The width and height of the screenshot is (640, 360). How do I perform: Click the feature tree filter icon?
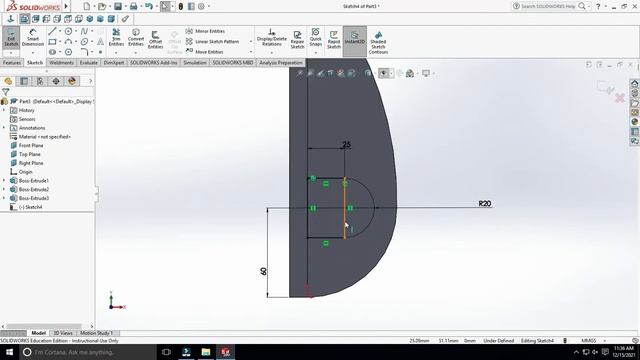pos(5,92)
